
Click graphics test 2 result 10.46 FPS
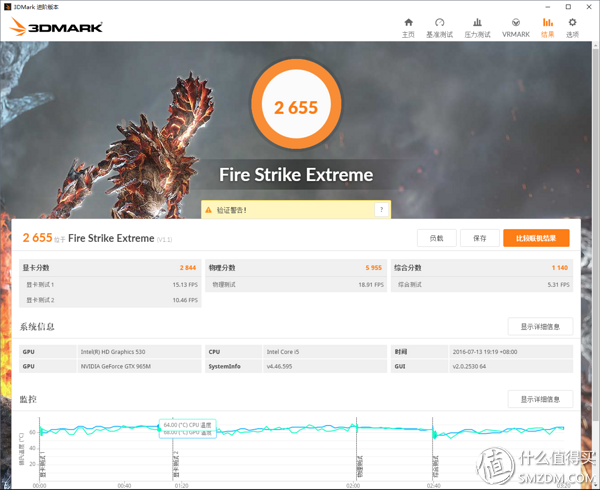click(x=185, y=300)
